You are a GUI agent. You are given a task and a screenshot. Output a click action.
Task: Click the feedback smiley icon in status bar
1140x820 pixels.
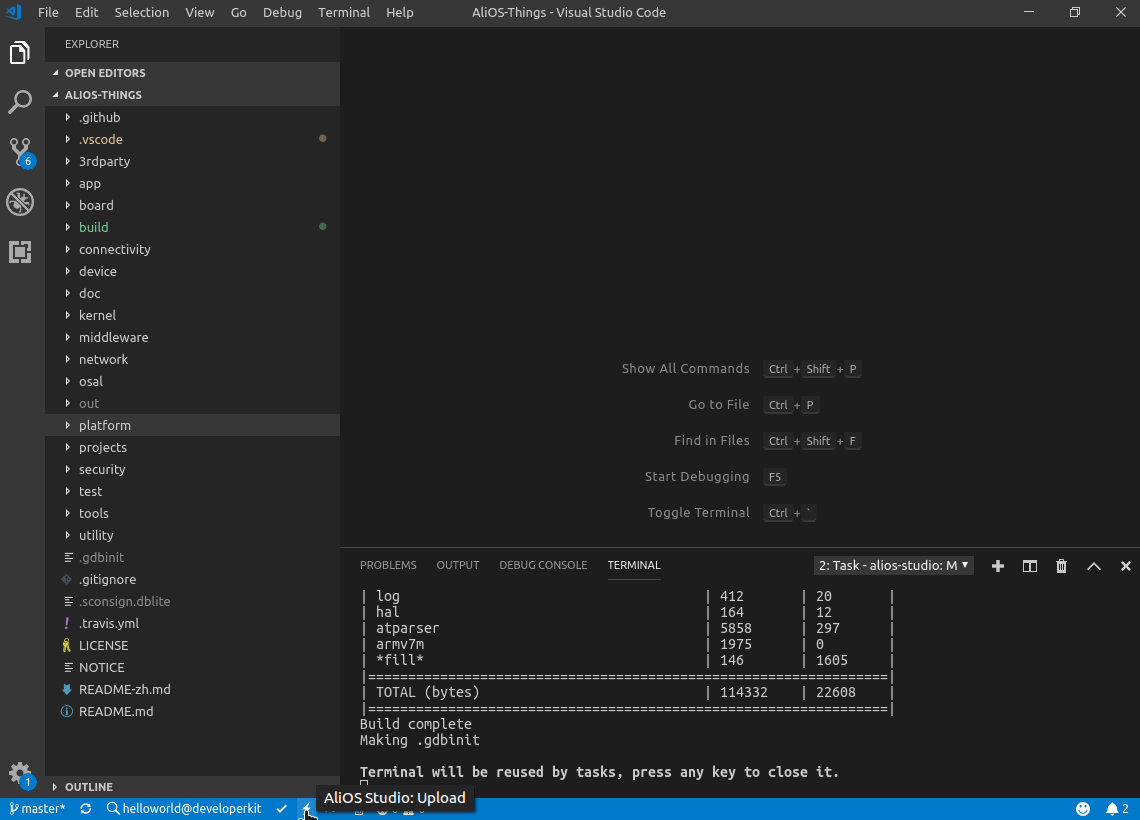point(1083,808)
